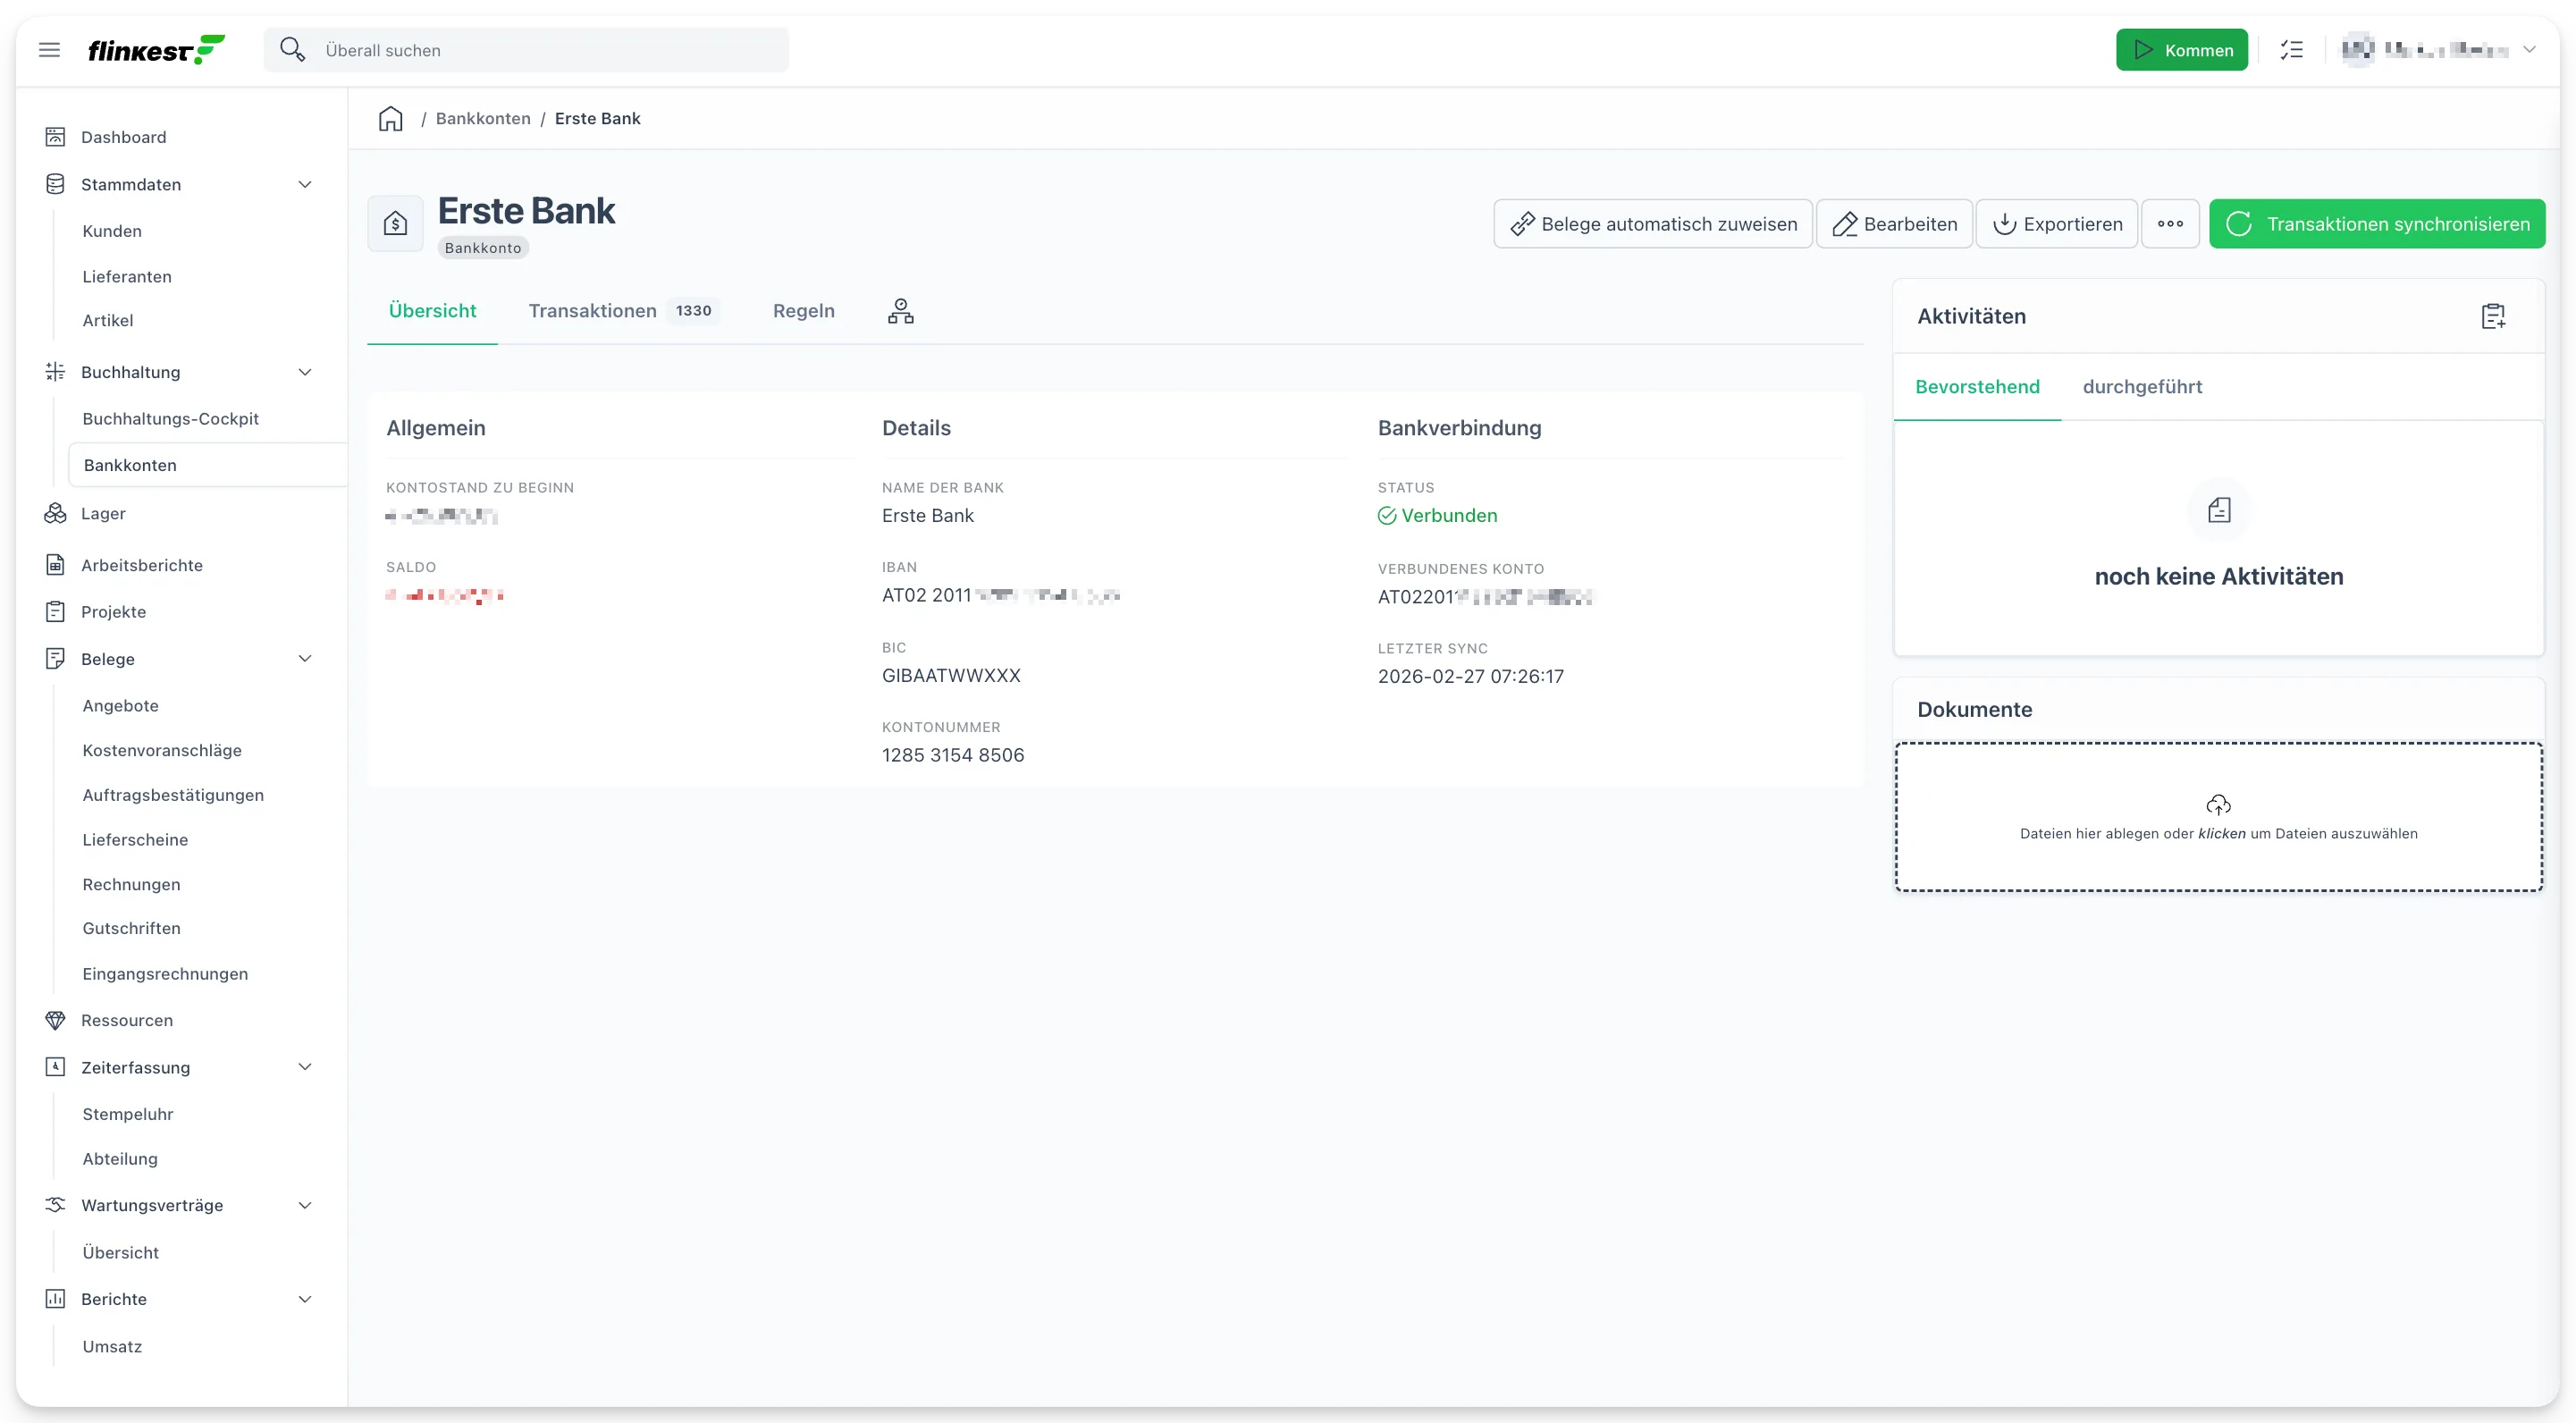
Task: Collapse the Buchhaltung section chevron
Action: pos(305,372)
